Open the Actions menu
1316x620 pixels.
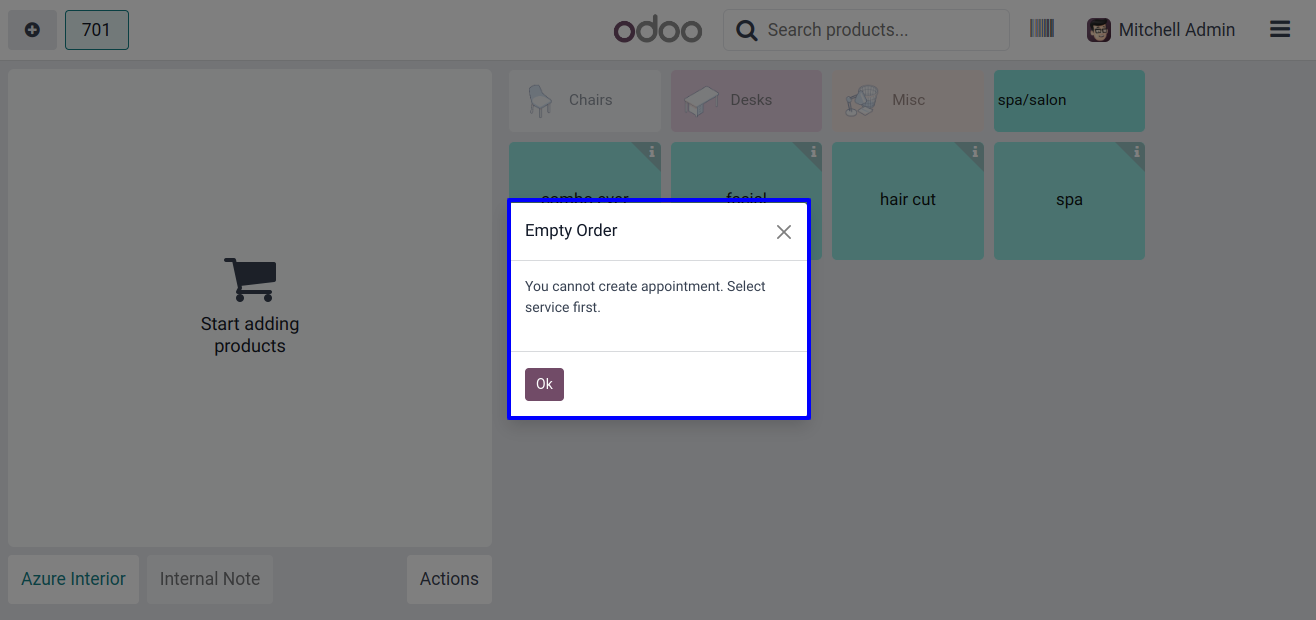[449, 579]
